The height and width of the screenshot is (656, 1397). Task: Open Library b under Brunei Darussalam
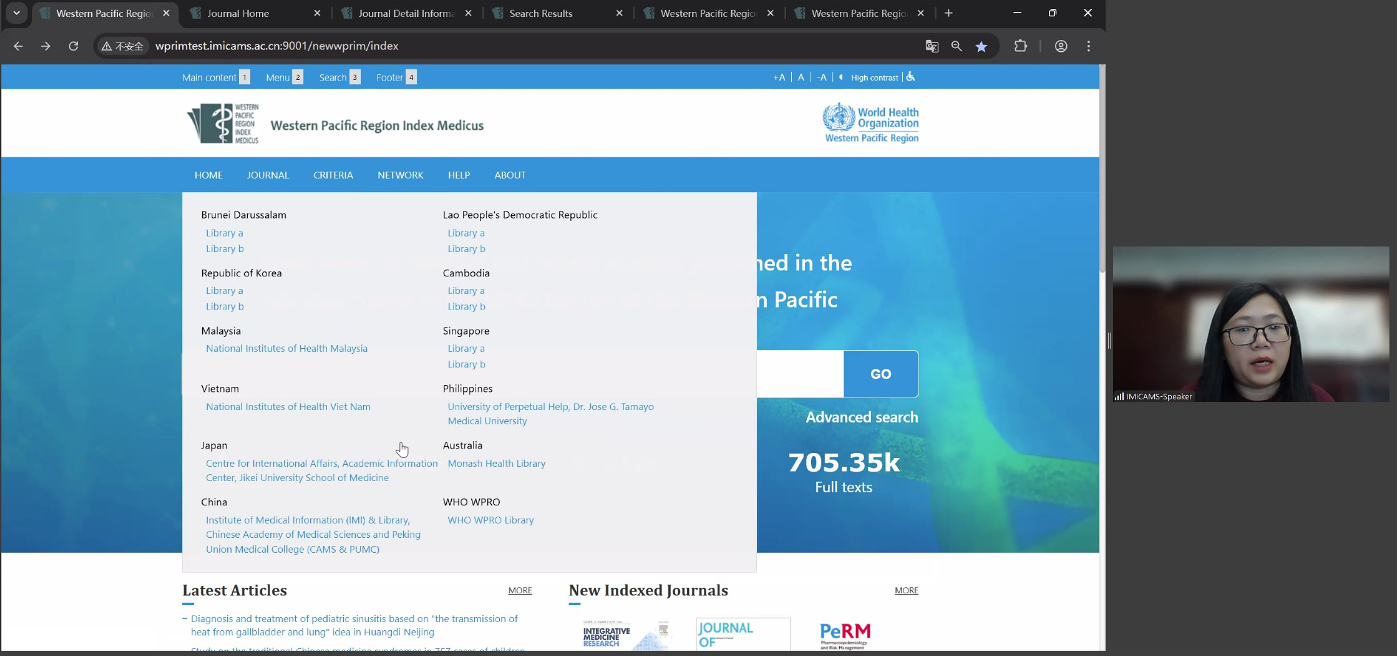[x=225, y=249]
